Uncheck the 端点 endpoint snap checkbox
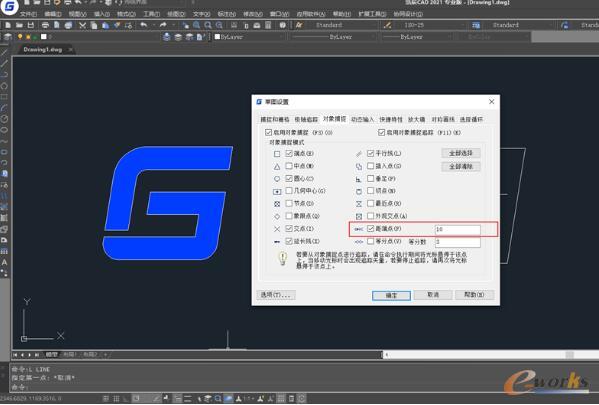The height and width of the screenshot is (405, 599). tap(289, 154)
